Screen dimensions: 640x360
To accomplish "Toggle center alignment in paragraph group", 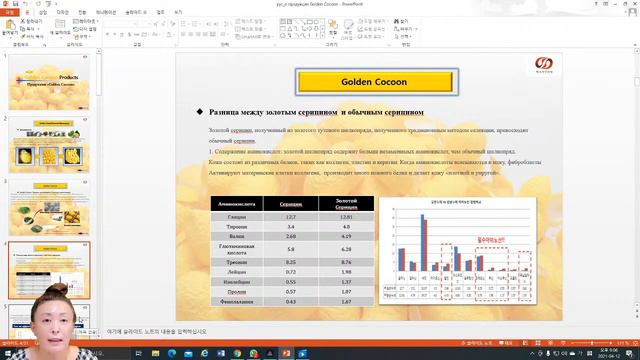I will pos(191,35).
